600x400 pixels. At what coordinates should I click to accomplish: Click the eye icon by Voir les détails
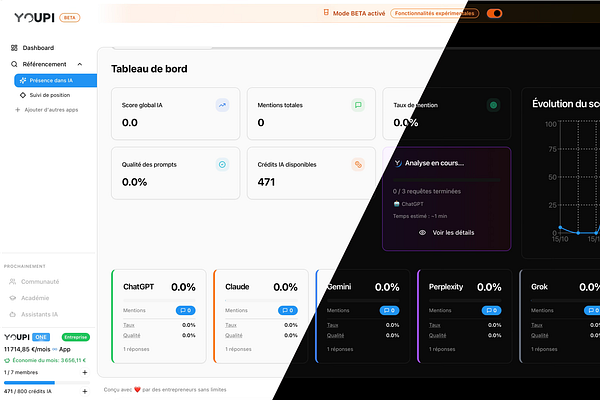pyautogui.click(x=422, y=233)
